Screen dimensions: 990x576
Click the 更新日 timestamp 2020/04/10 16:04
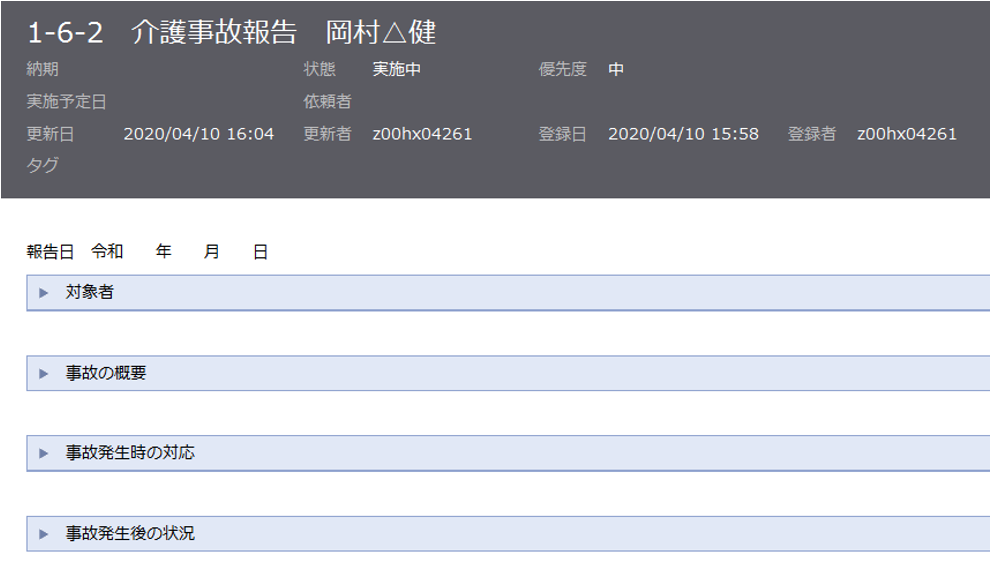coord(198,134)
